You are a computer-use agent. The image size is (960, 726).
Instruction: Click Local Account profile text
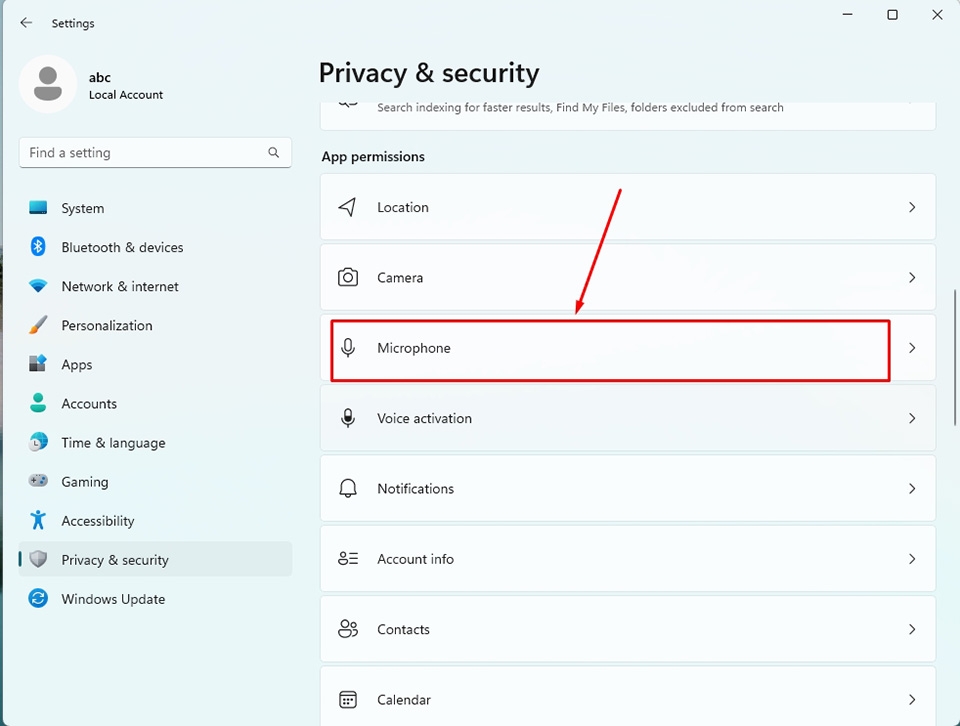(x=126, y=95)
